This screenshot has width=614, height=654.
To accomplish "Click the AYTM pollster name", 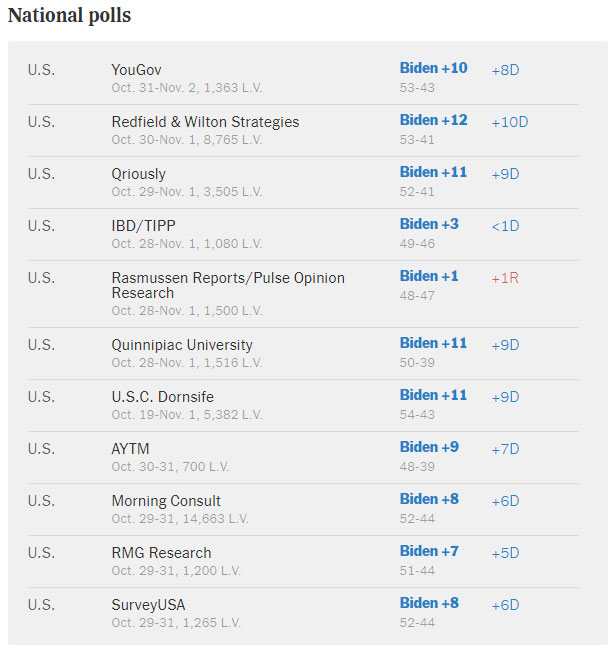I will pyautogui.click(x=130, y=449).
